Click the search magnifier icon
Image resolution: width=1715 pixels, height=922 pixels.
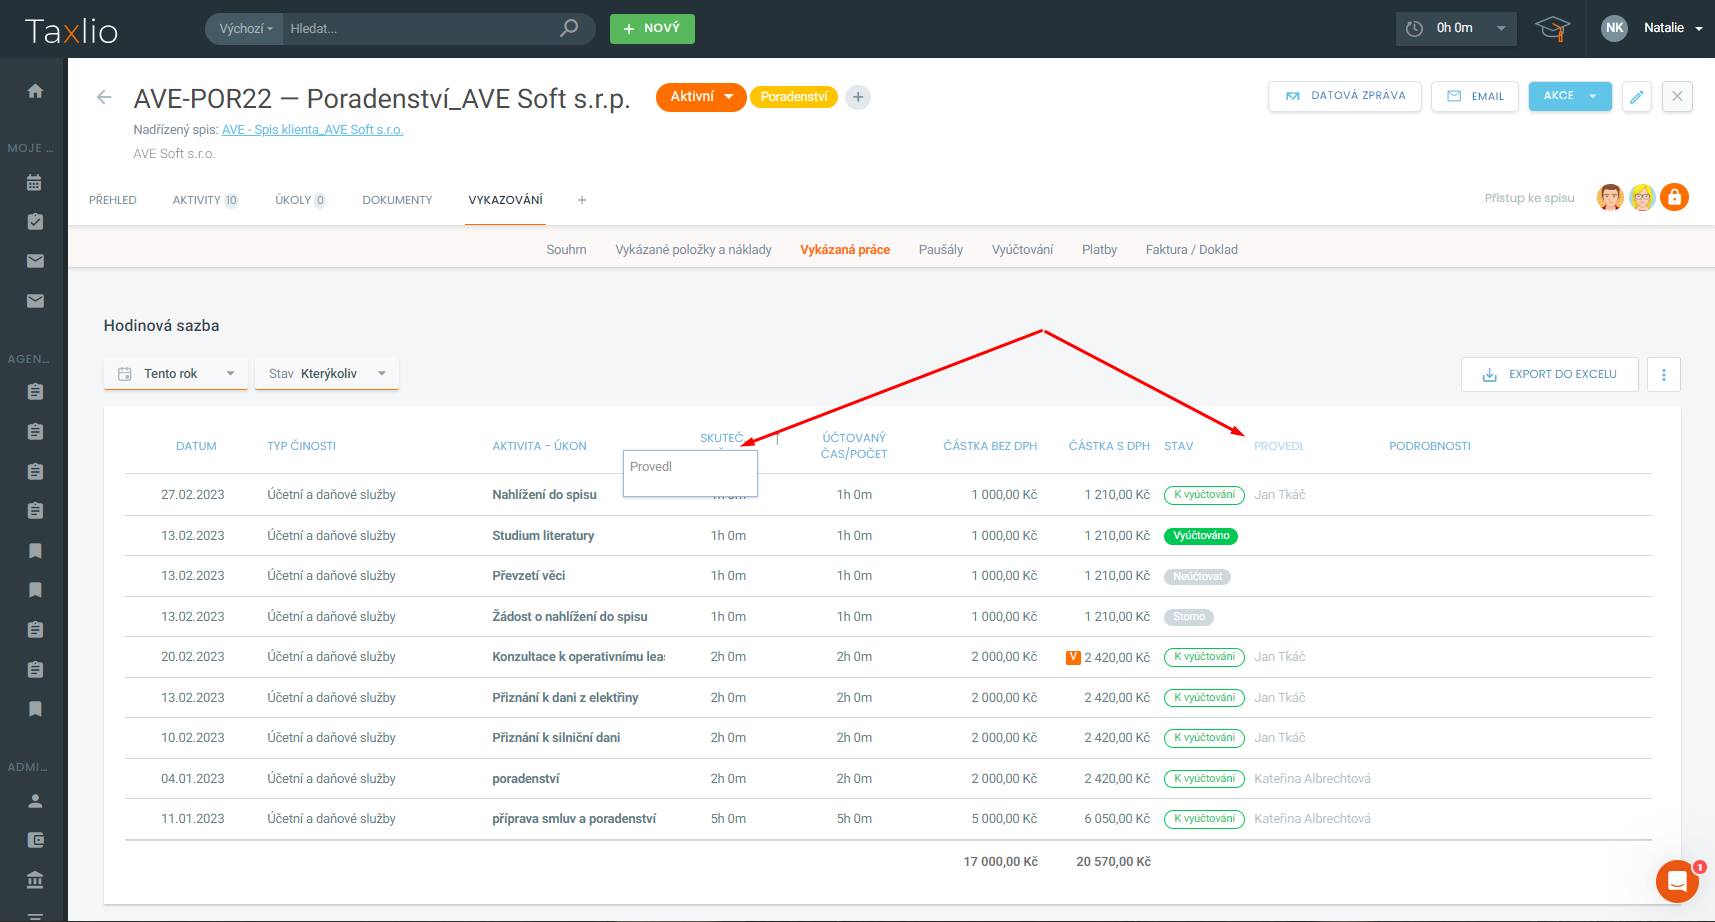569,28
